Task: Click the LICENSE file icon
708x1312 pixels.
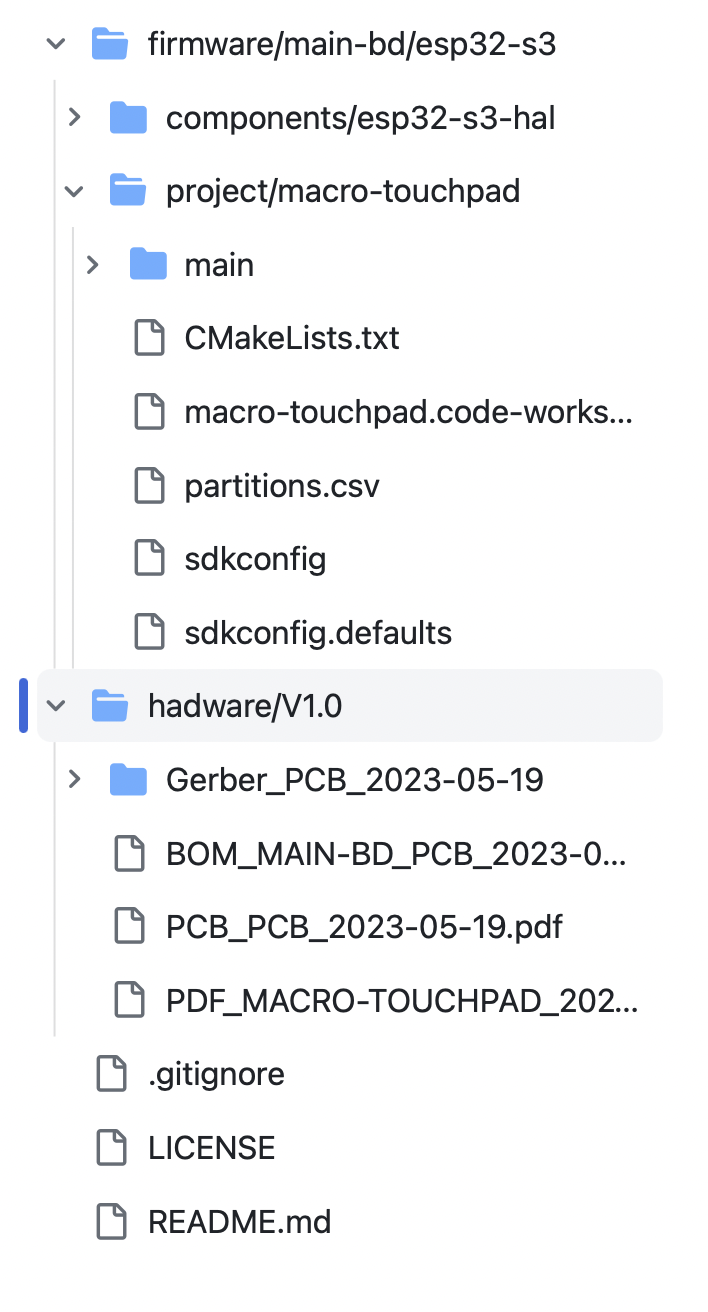Action: pos(112,1147)
